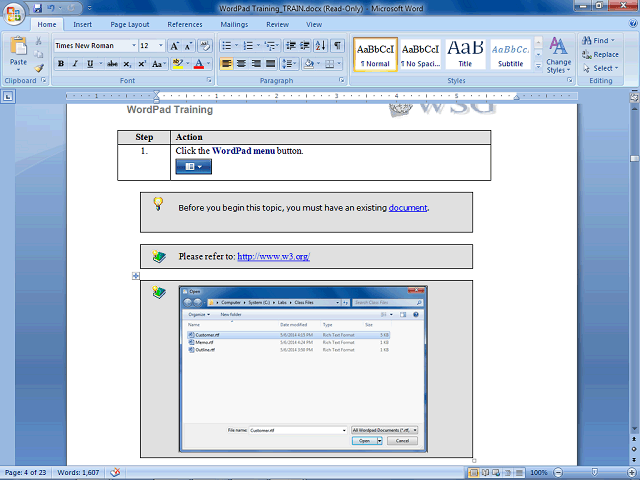
Task: Open the http://www.w3.org/ link
Action: (273, 256)
